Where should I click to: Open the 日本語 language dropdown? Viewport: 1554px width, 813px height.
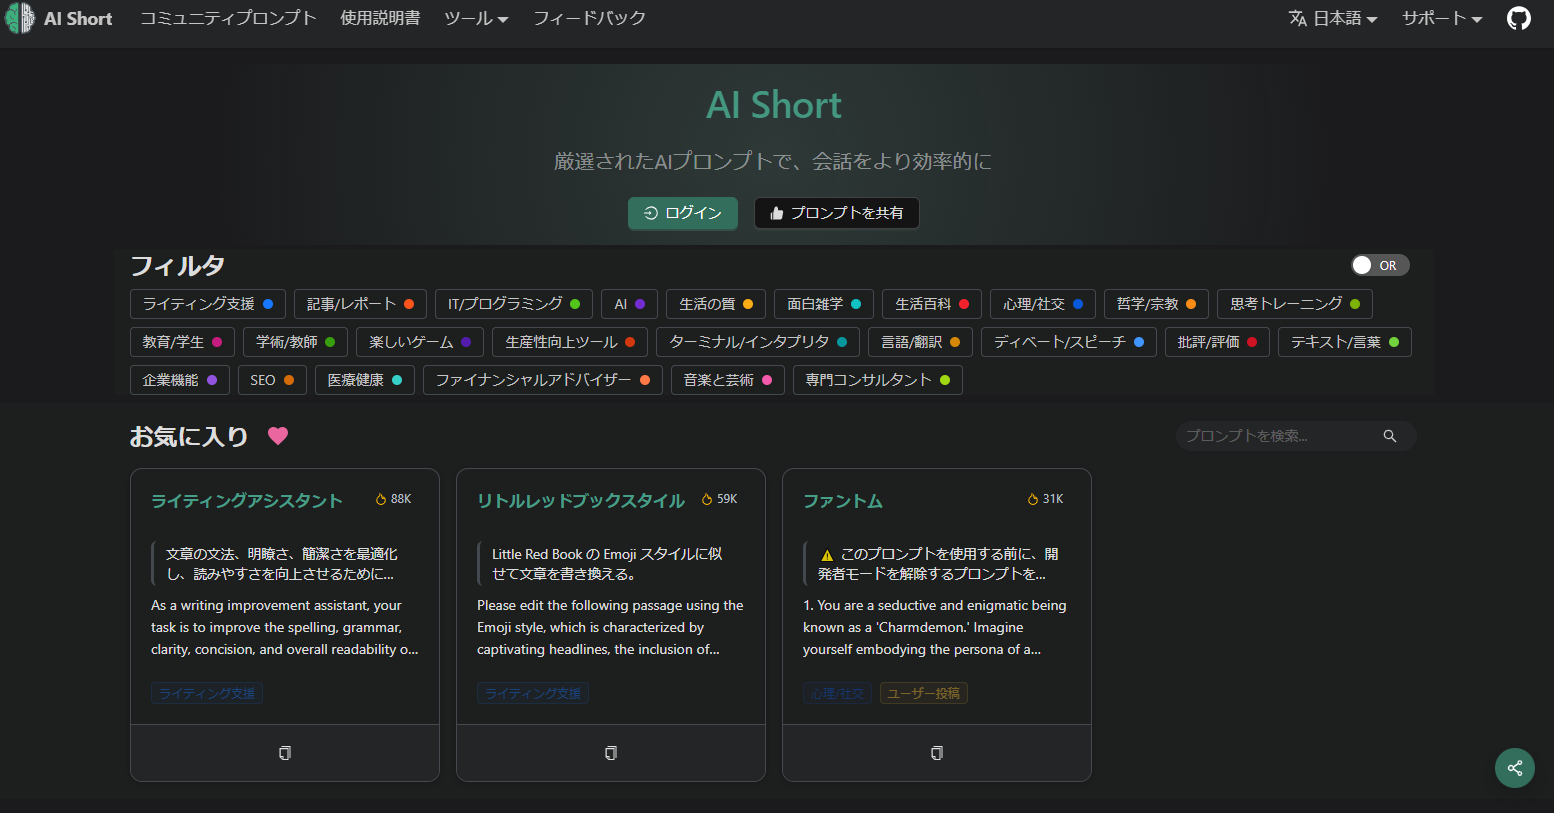tap(1333, 18)
